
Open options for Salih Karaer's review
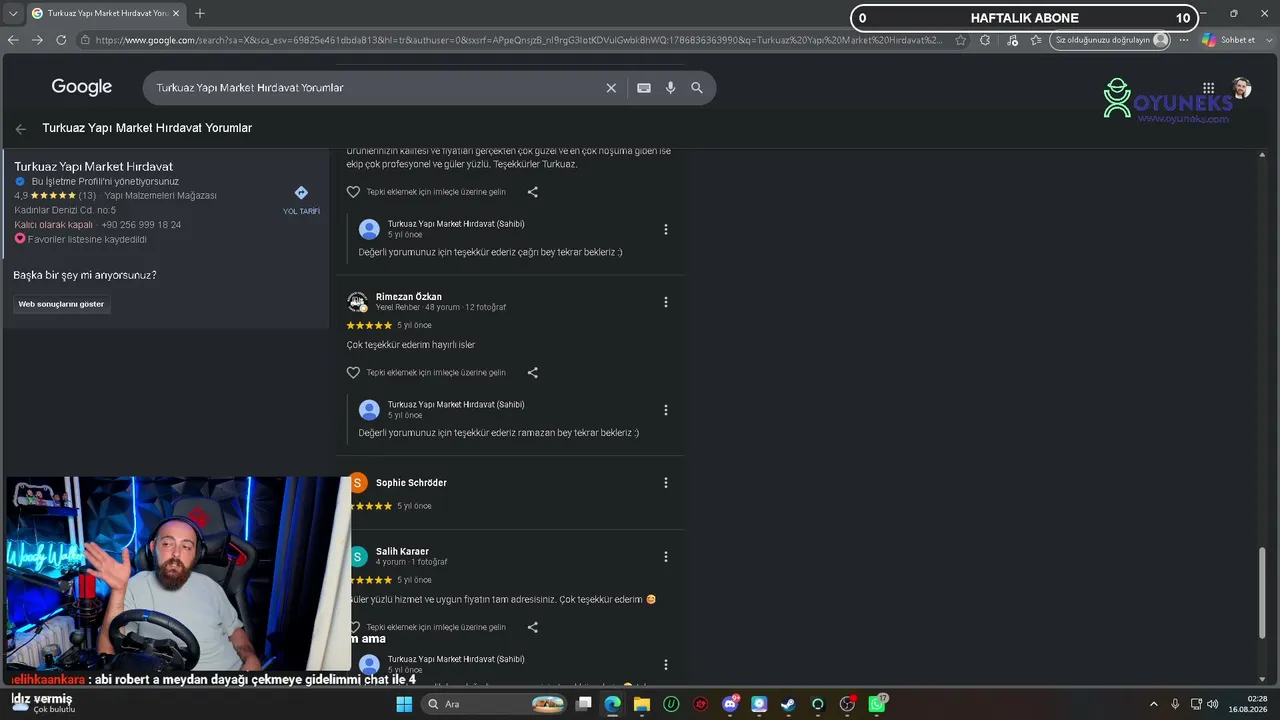coord(666,557)
